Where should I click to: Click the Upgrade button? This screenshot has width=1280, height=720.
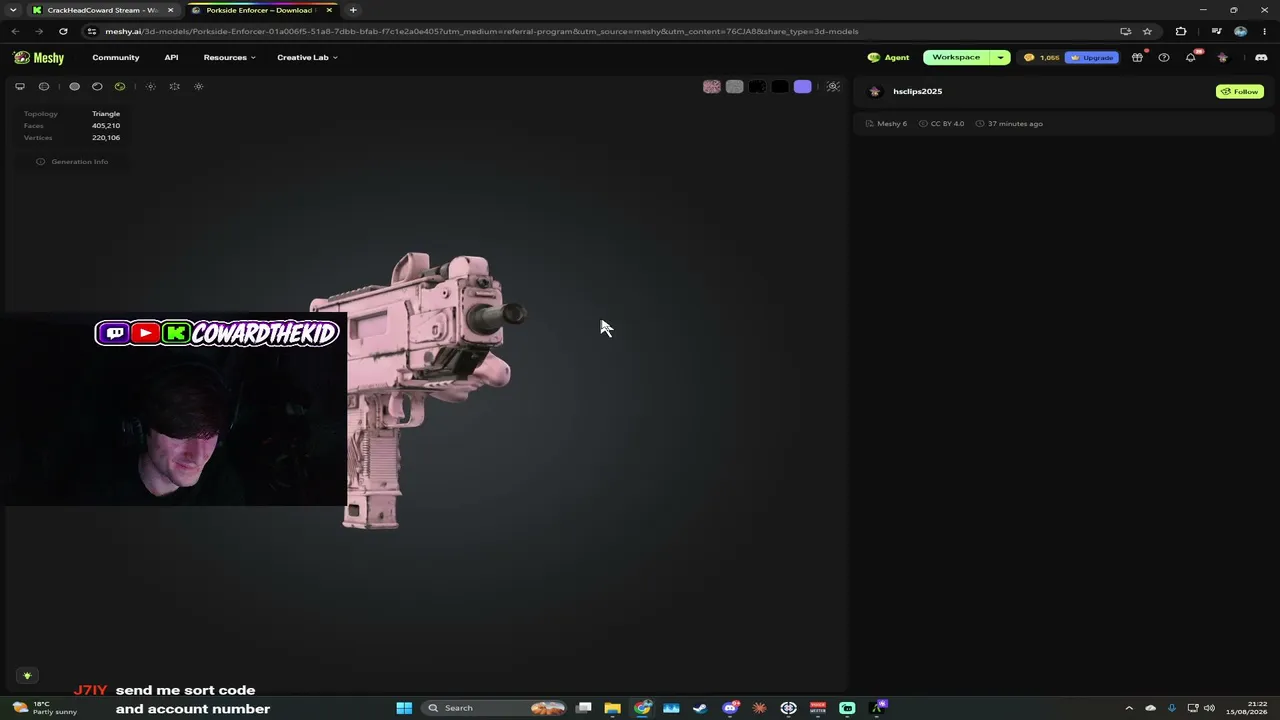pyautogui.click(x=1091, y=58)
